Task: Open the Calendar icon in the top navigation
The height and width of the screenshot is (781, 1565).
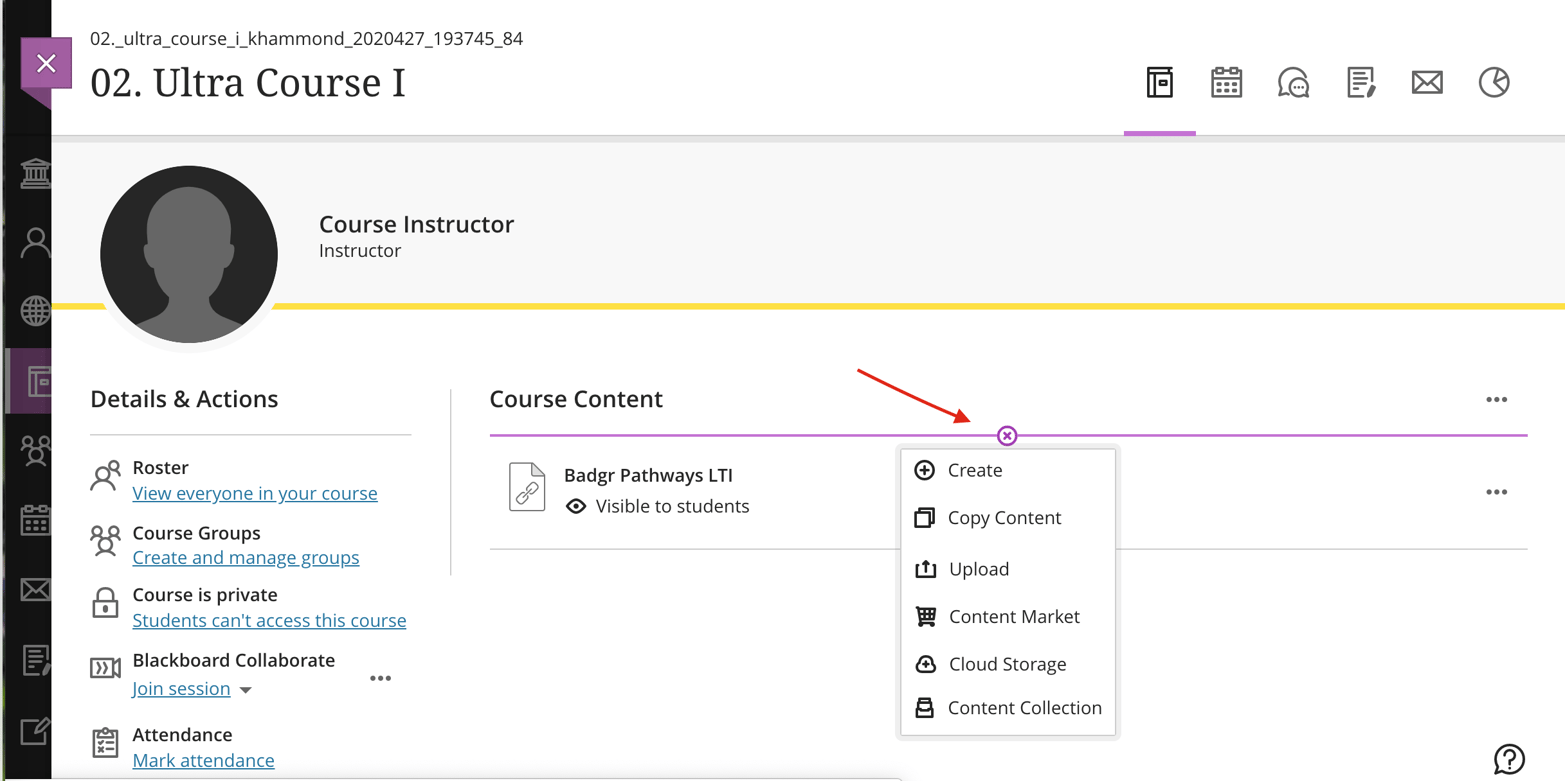Action: 1226,83
